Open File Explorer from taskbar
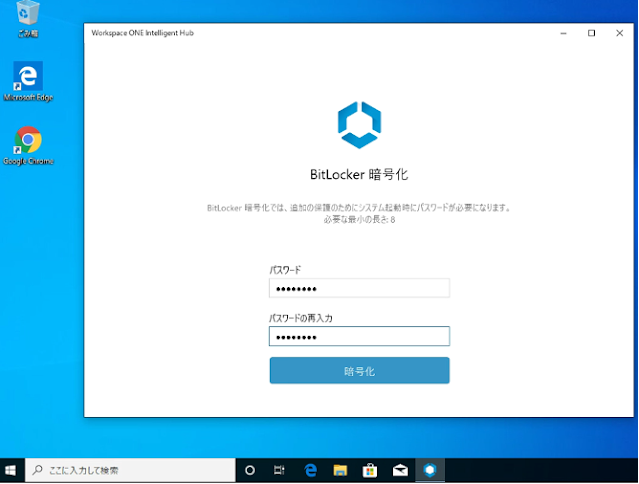The height and width of the screenshot is (484, 639). click(340, 471)
